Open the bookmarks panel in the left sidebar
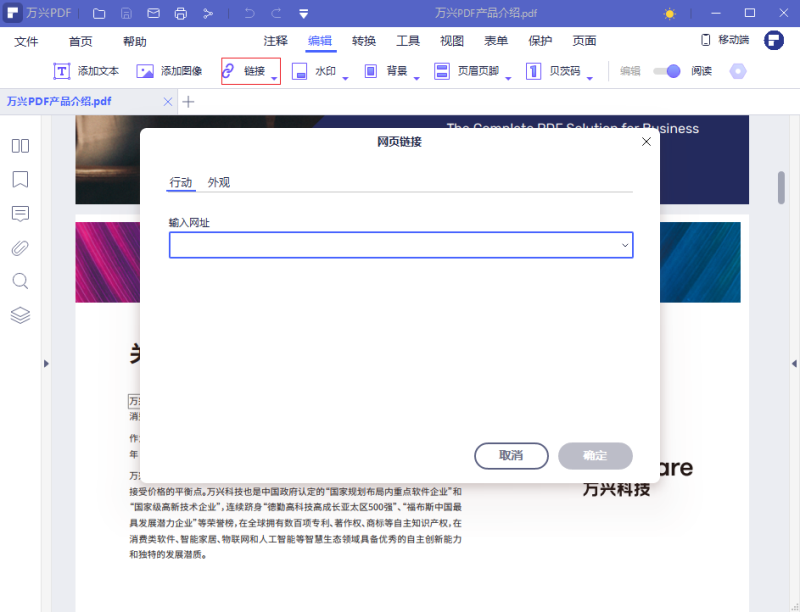 click(20, 180)
